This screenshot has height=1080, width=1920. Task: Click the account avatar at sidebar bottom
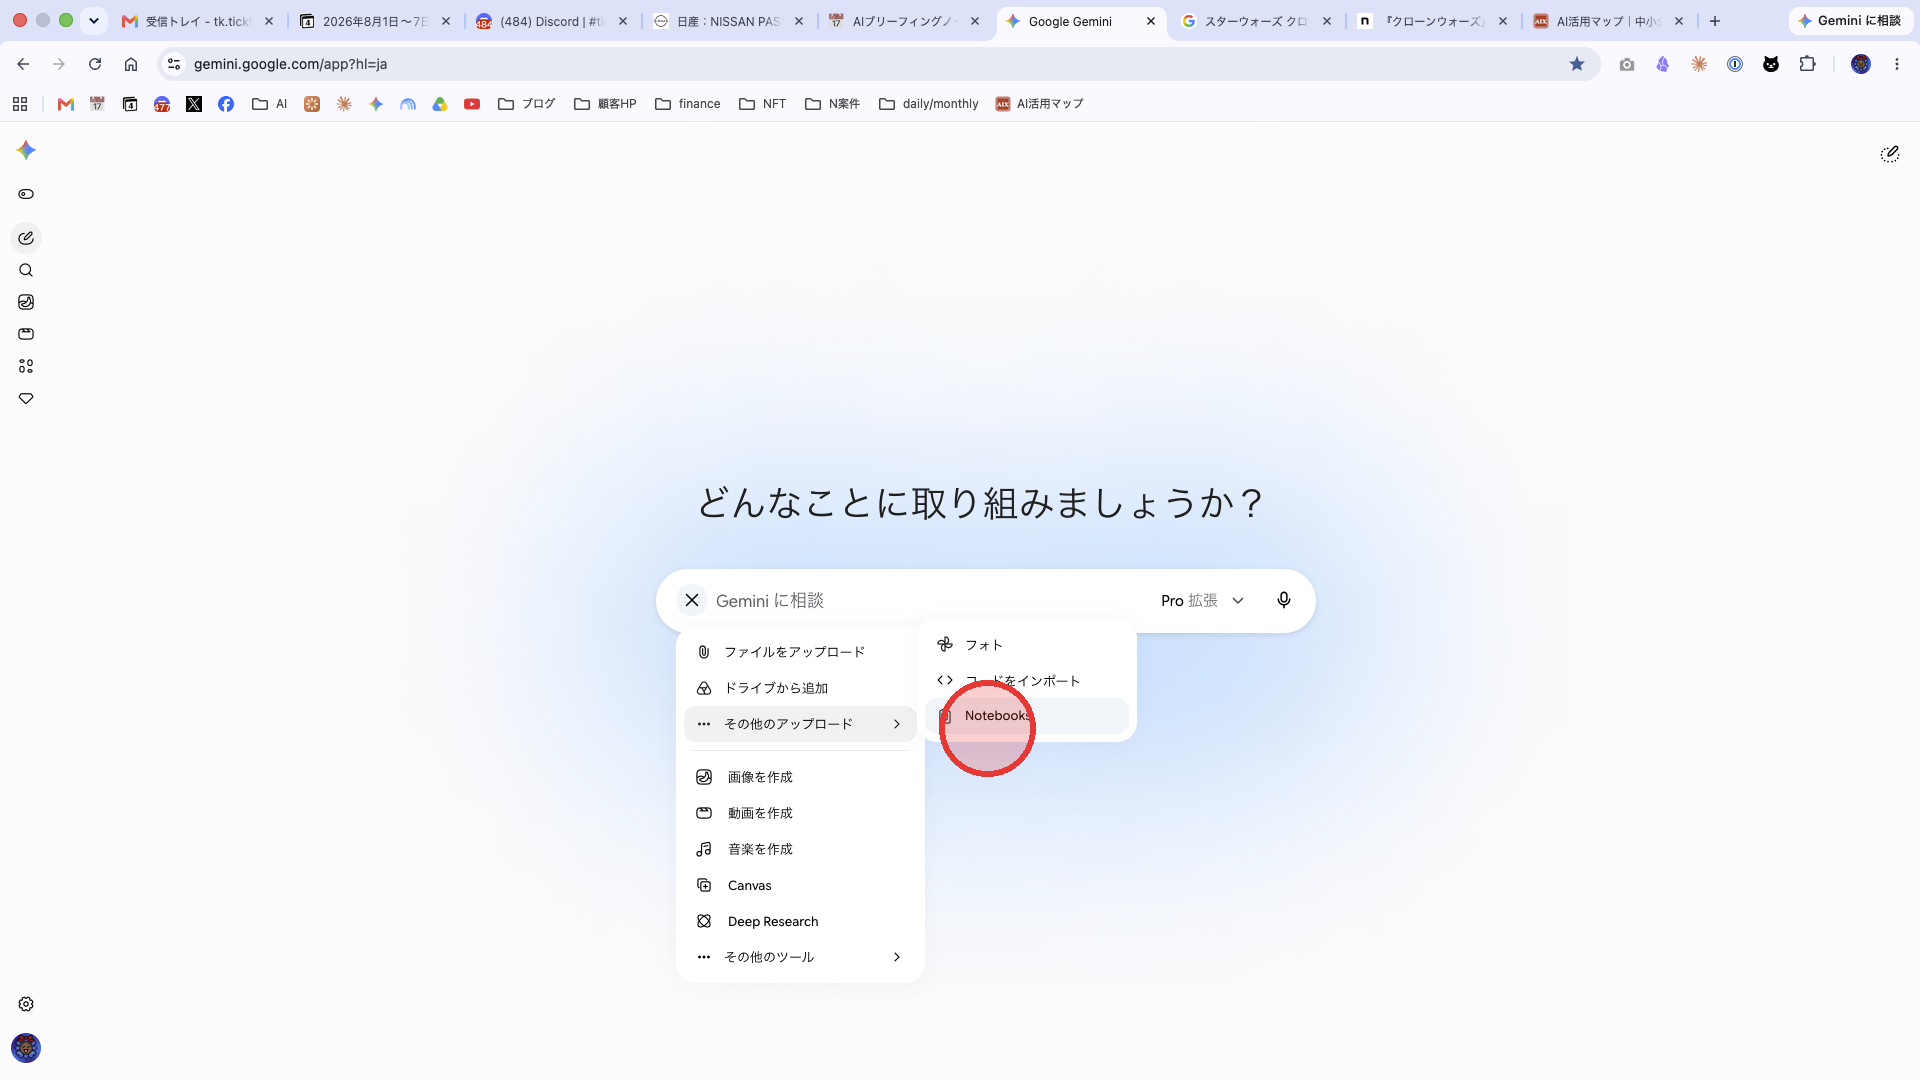26,1048
